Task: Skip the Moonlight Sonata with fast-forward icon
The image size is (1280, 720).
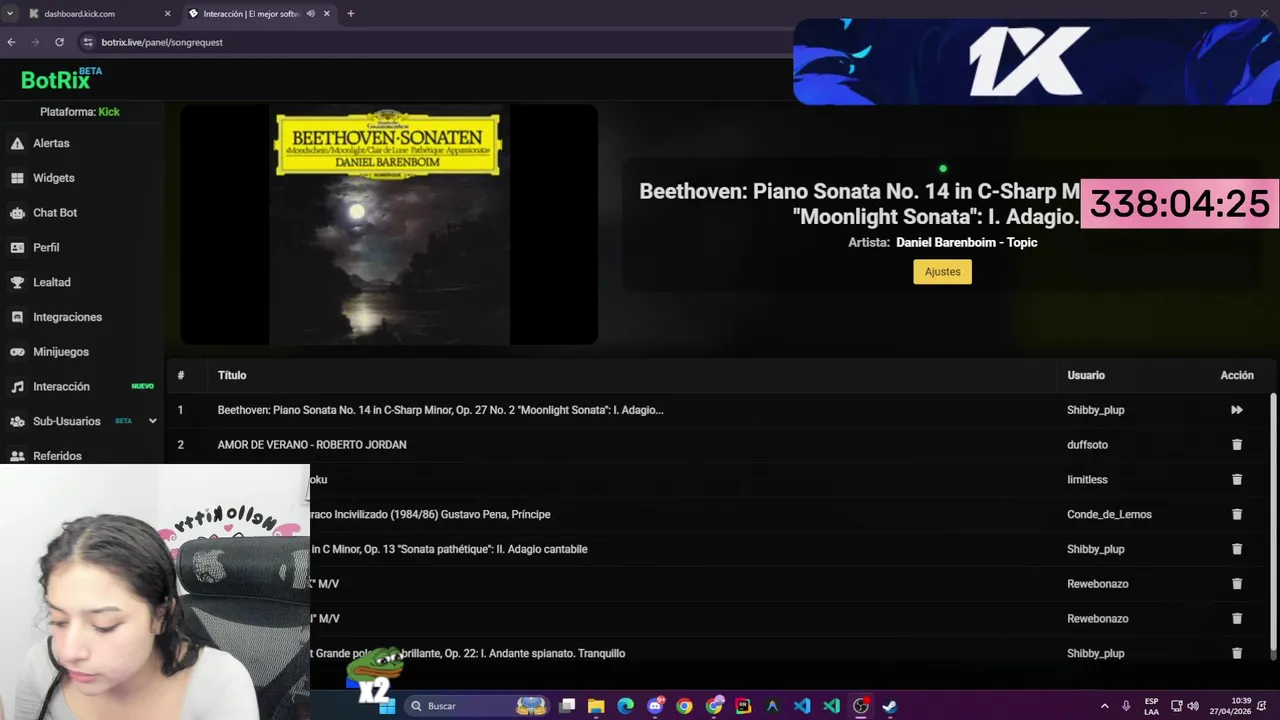Action: tap(1237, 410)
